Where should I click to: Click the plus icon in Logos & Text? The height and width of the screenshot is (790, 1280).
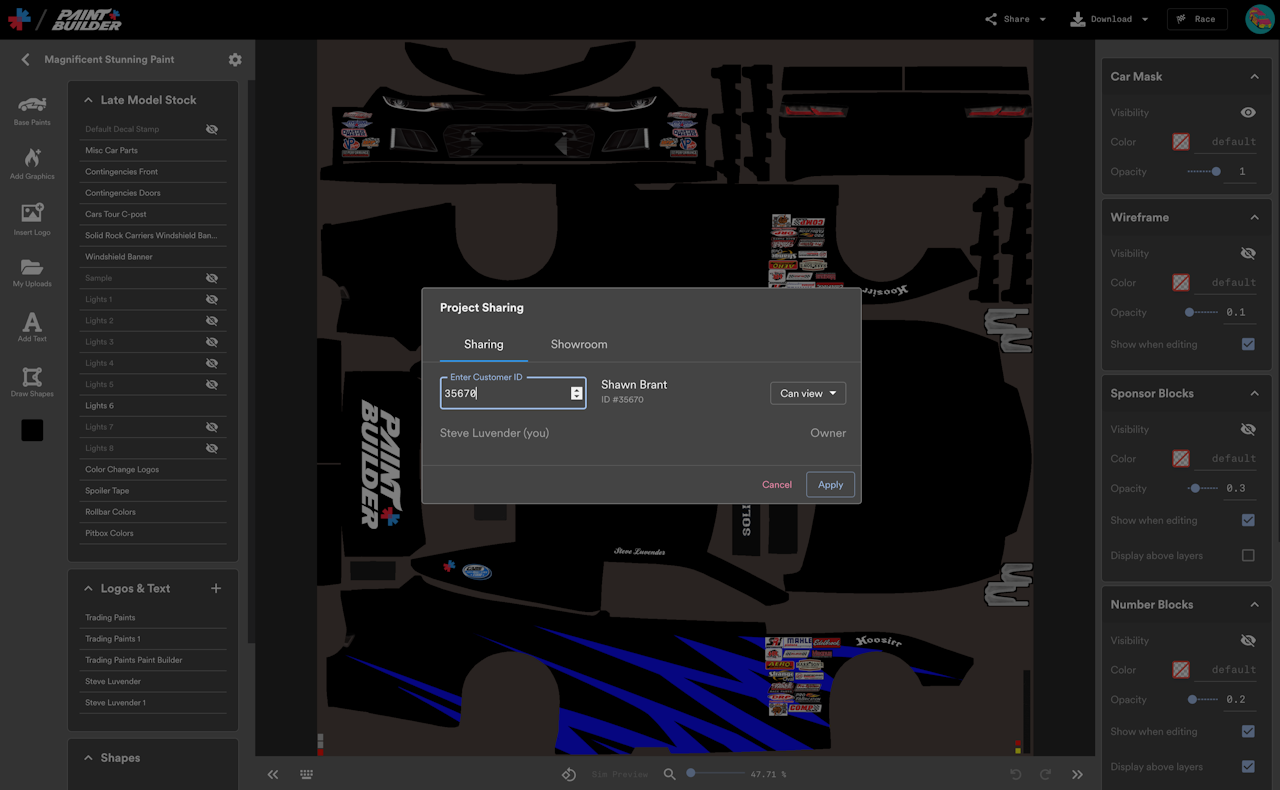[216, 589]
